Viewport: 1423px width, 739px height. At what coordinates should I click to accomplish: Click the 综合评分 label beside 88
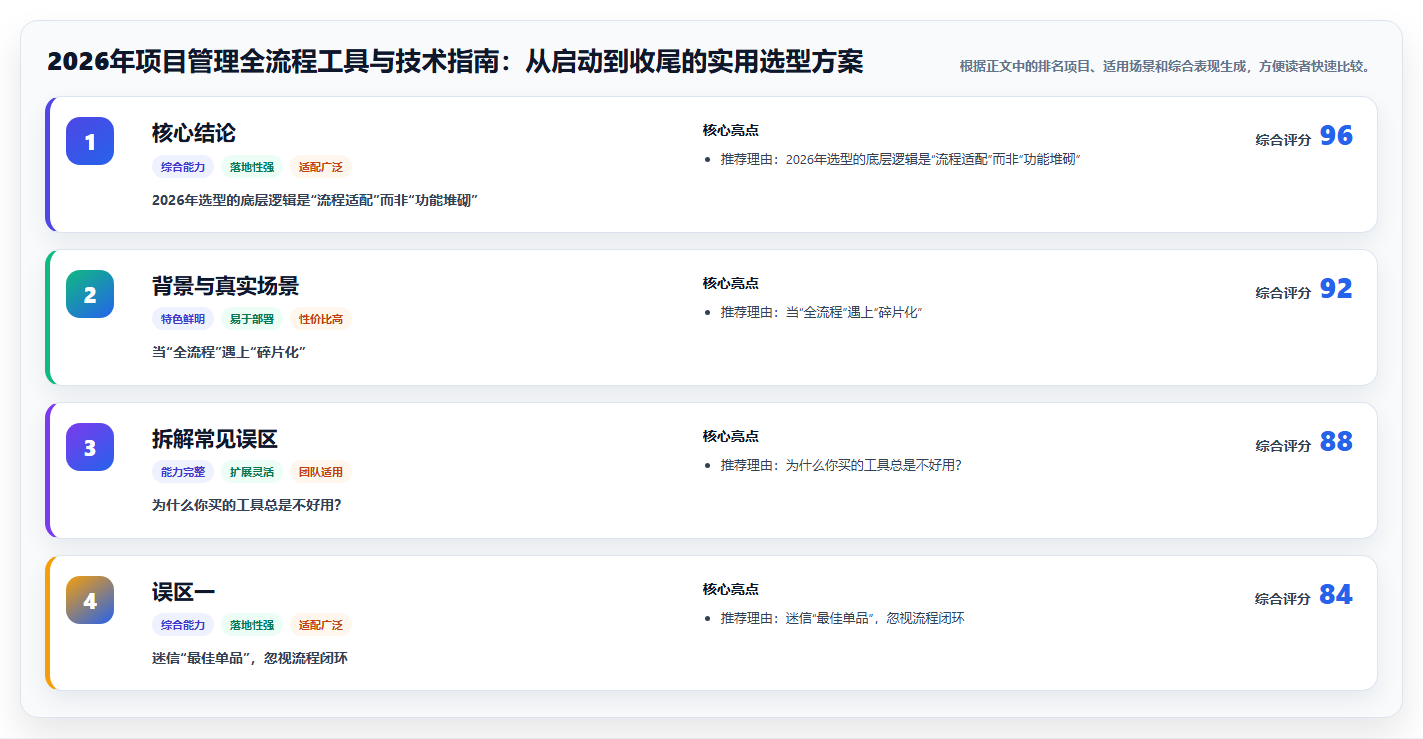pyautogui.click(x=1283, y=446)
